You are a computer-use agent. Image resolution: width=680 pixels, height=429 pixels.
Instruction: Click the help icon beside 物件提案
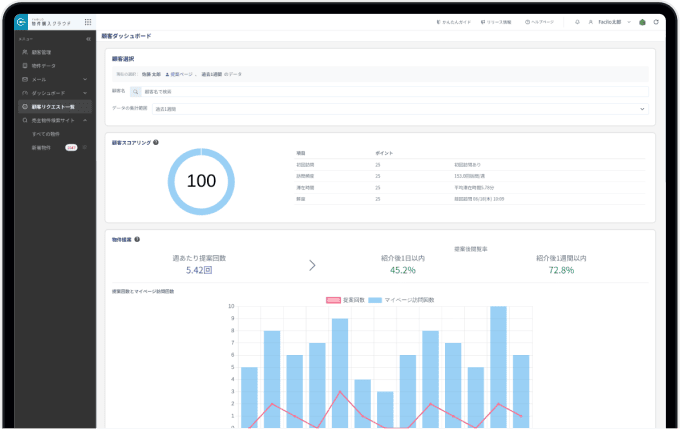pos(137,239)
